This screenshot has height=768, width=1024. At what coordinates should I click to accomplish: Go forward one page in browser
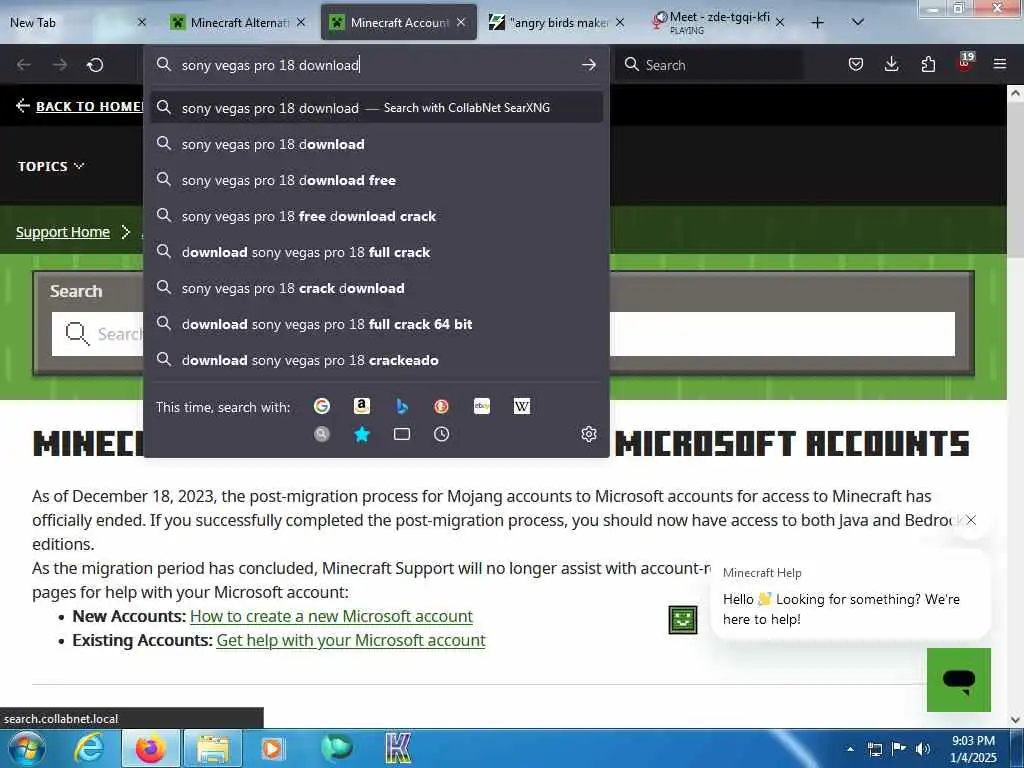(59, 65)
